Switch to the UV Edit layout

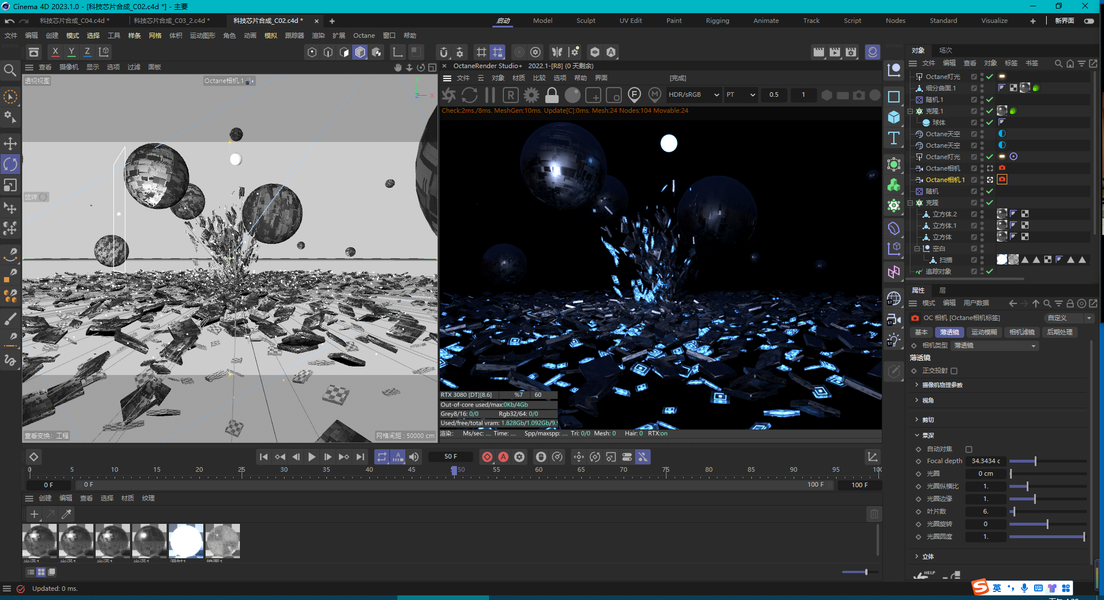(x=630, y=20)
